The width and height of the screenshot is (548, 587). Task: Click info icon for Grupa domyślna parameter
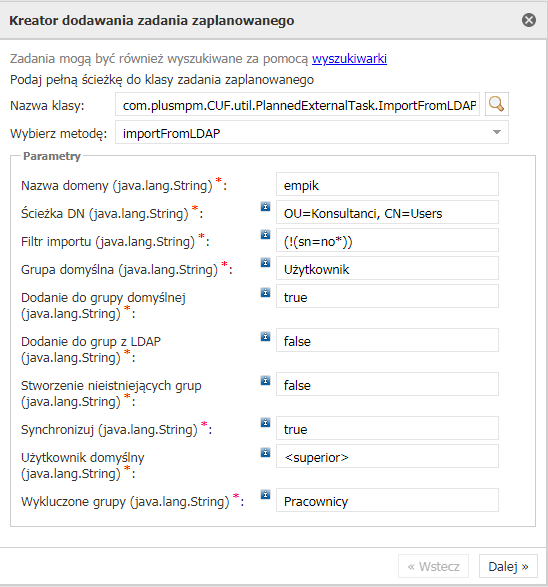click(x=265, y=262)
